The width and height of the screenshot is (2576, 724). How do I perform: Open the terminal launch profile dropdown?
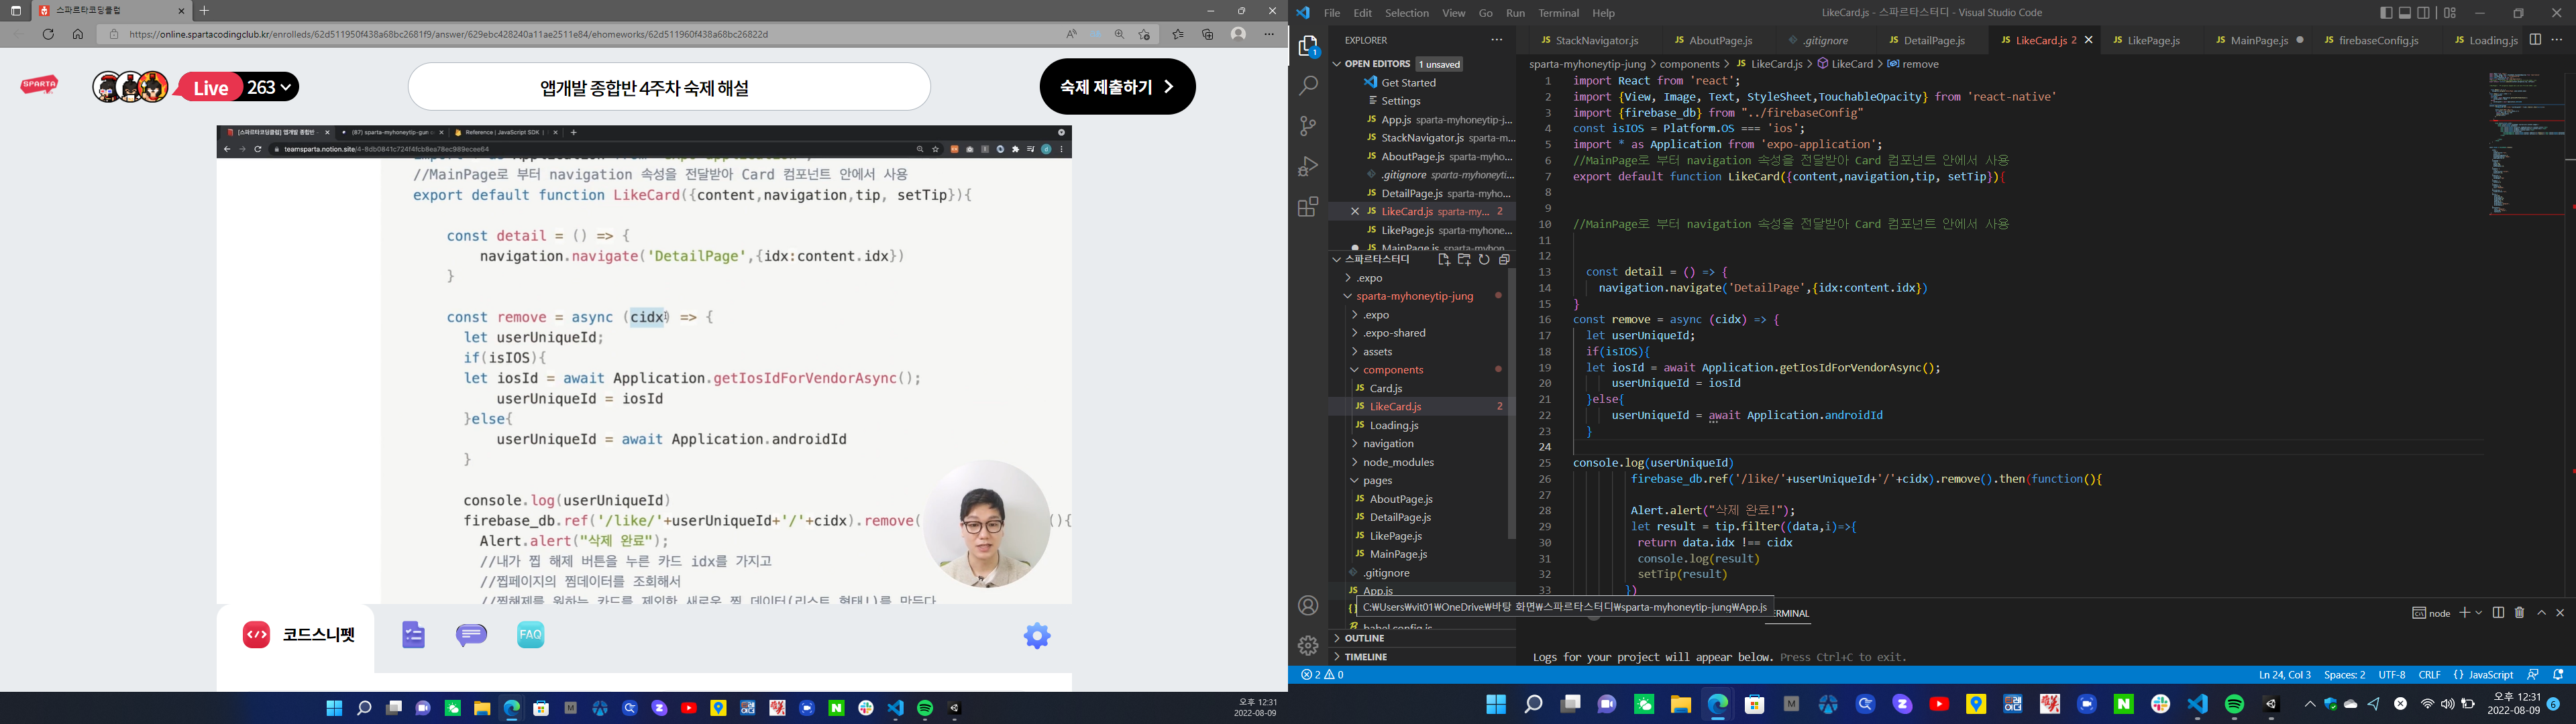tap(2478, 613)
